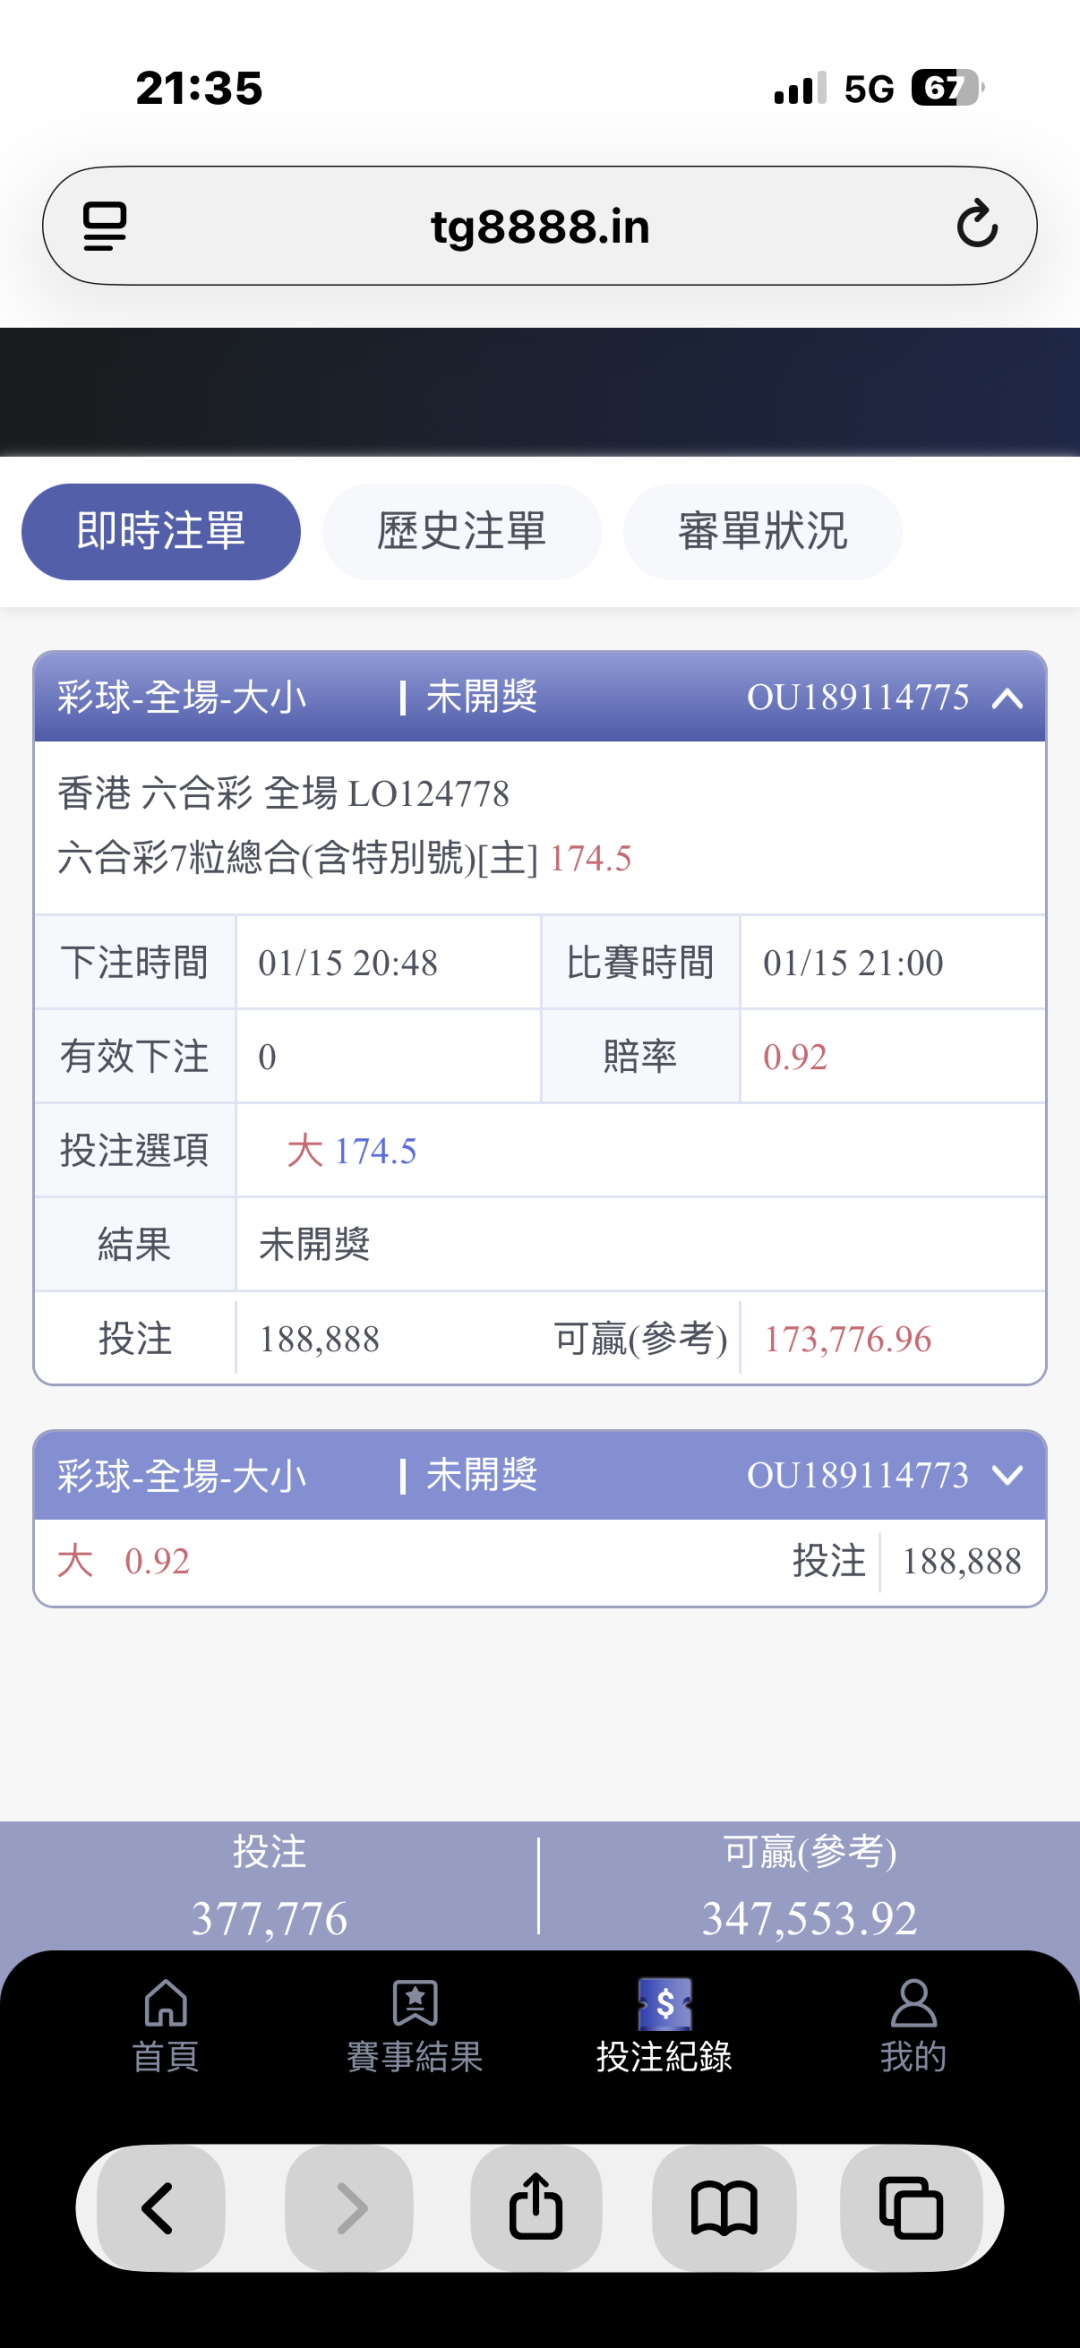Tap the OU189114773 bet header row
This screenshot has height=2348, width=1080.
click(540, 1475)
